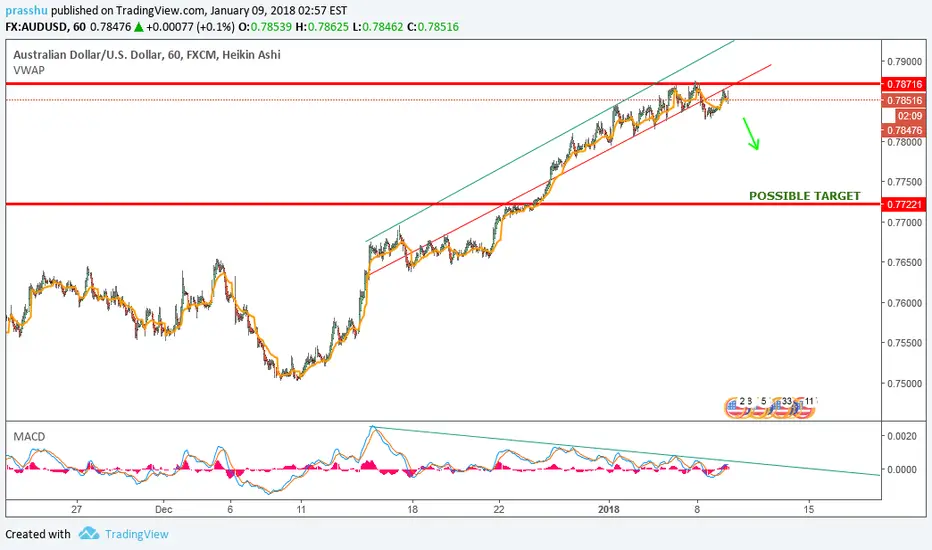Click the US economic event icon labeled 5
The width and height of the screenshot is (932, 550).
(x=758, y=407)
